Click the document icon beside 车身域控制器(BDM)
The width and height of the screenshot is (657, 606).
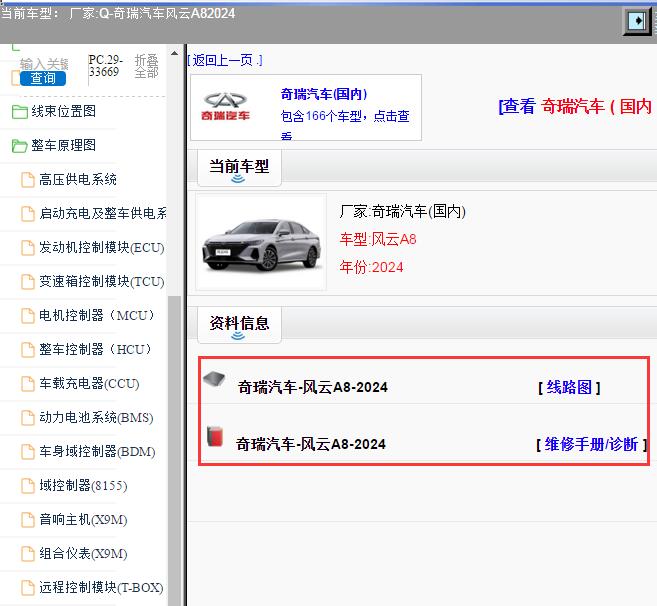[x=28, y=452]
